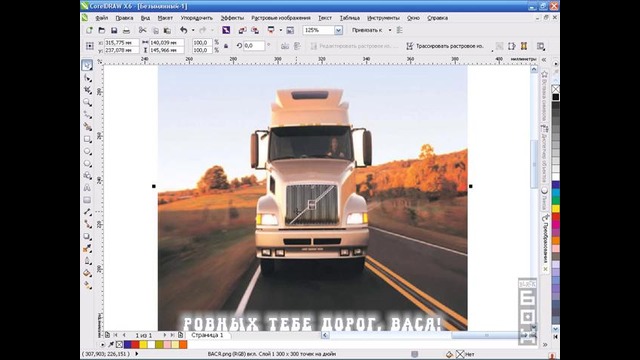640x360 pixels.
Task: Select the Table tool
Action: coord(87,200)
